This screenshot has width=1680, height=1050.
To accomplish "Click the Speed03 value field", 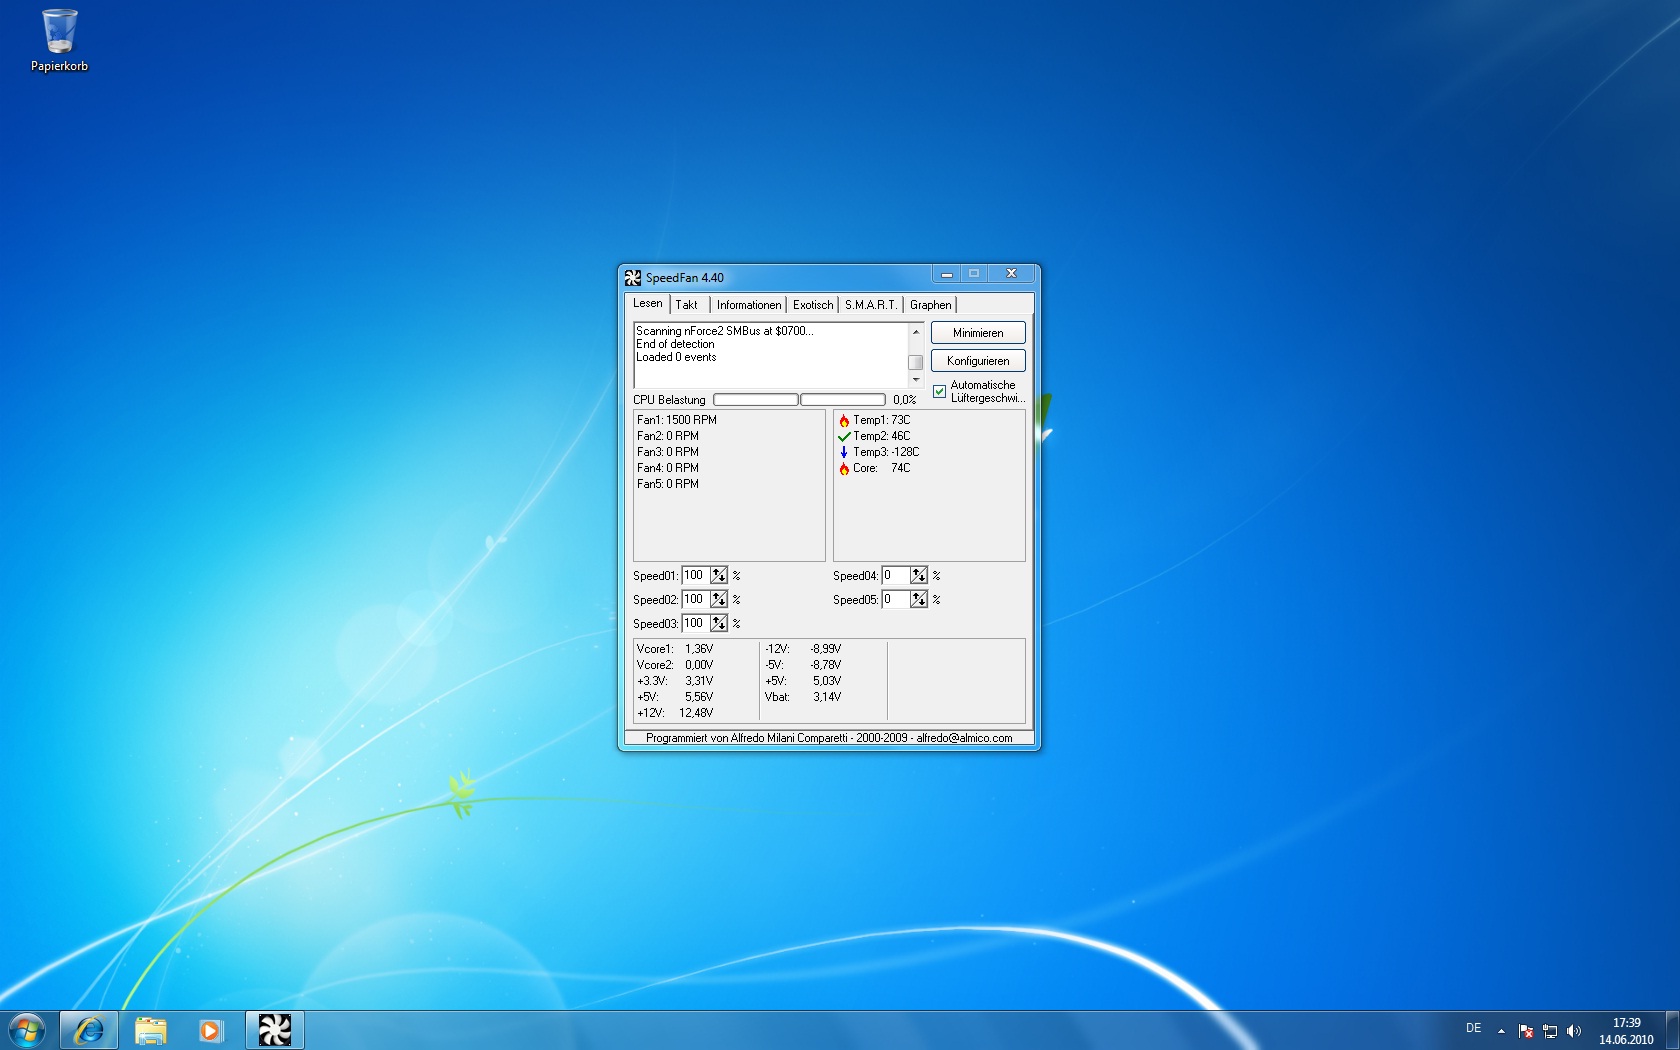I will 696,623.
